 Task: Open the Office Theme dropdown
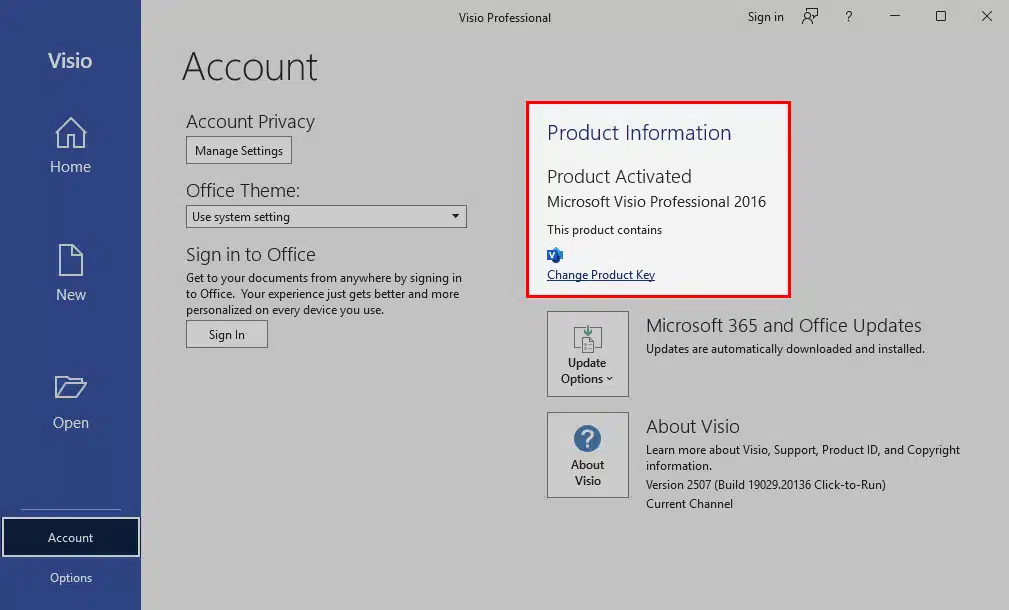click(x=326, y=217)
